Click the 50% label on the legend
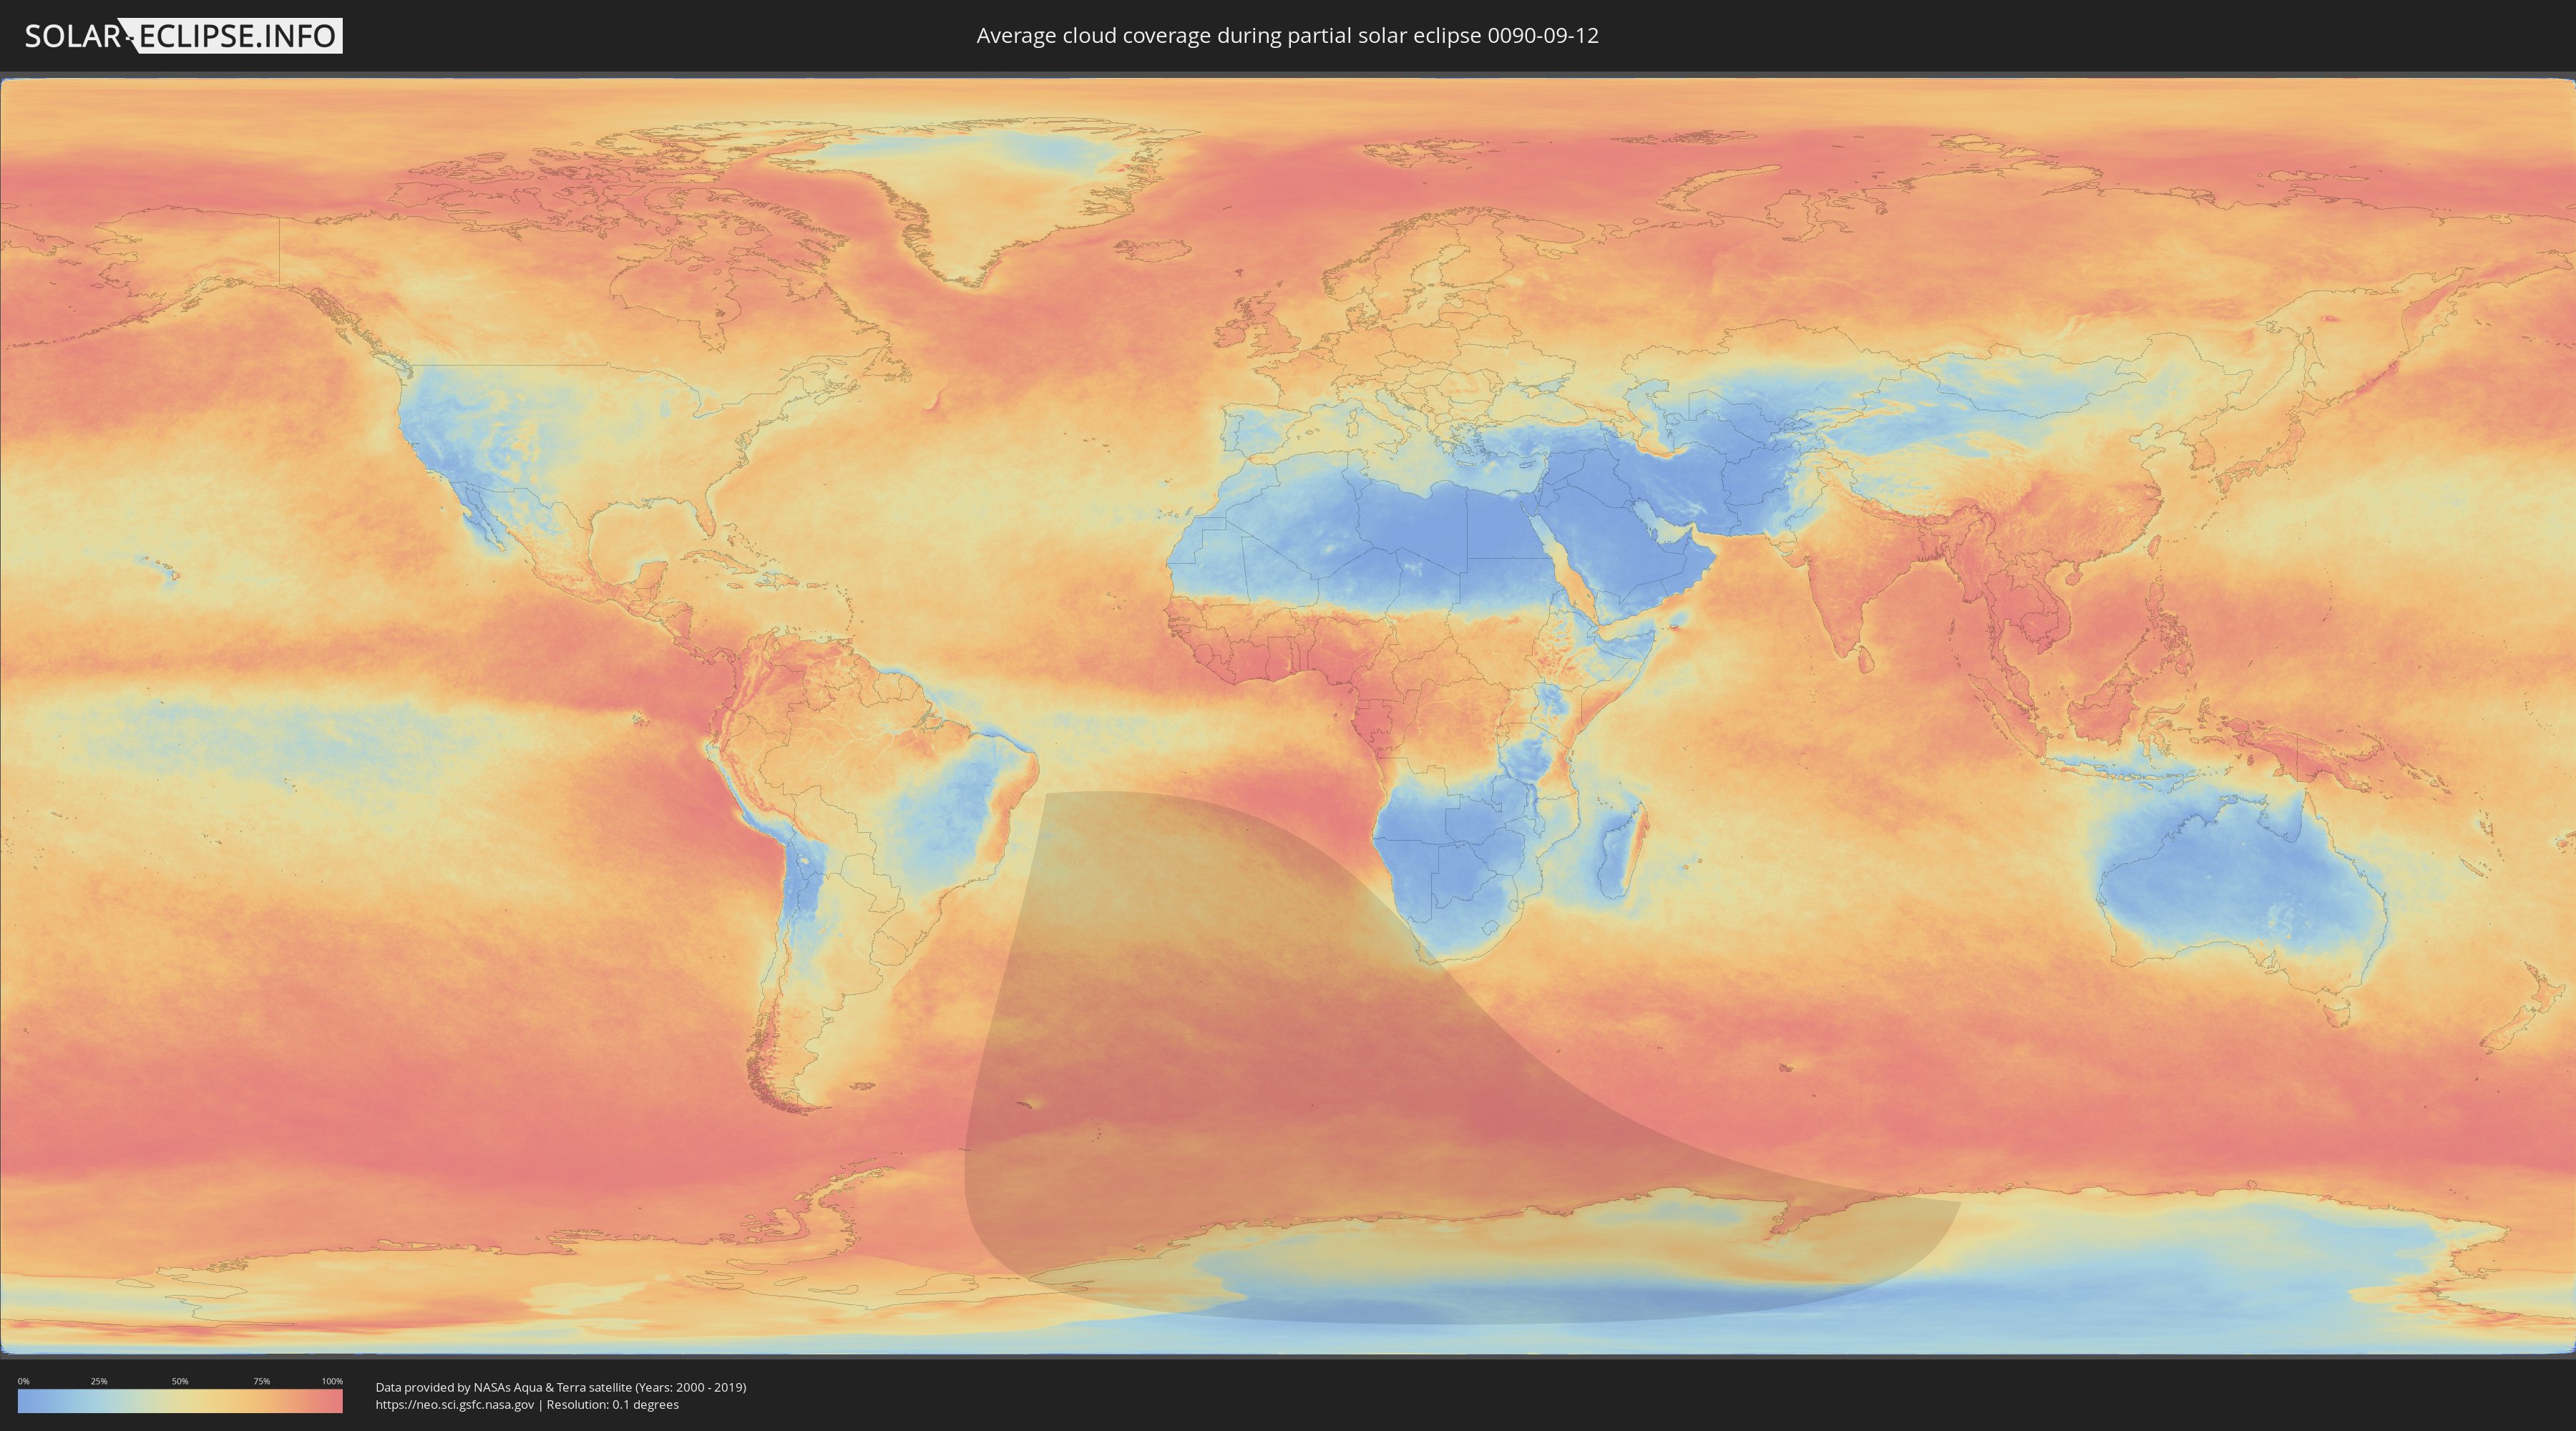 (180, 1381)
